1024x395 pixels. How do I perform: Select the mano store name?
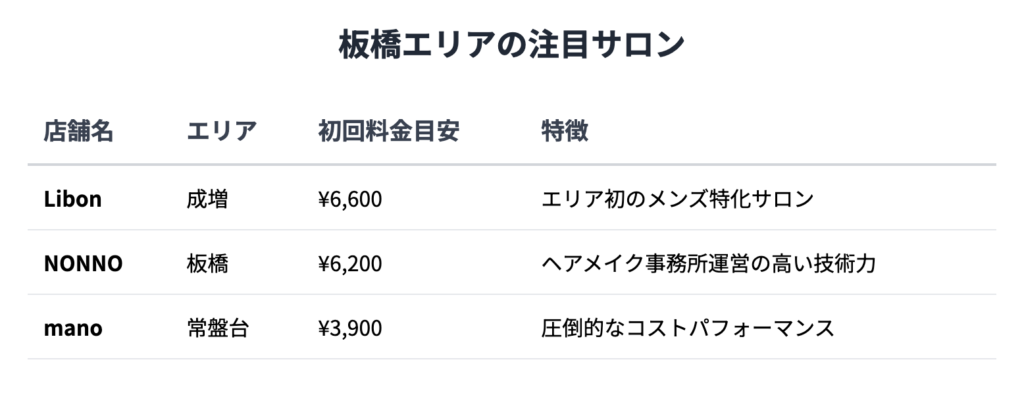click(x=73, y=328)
